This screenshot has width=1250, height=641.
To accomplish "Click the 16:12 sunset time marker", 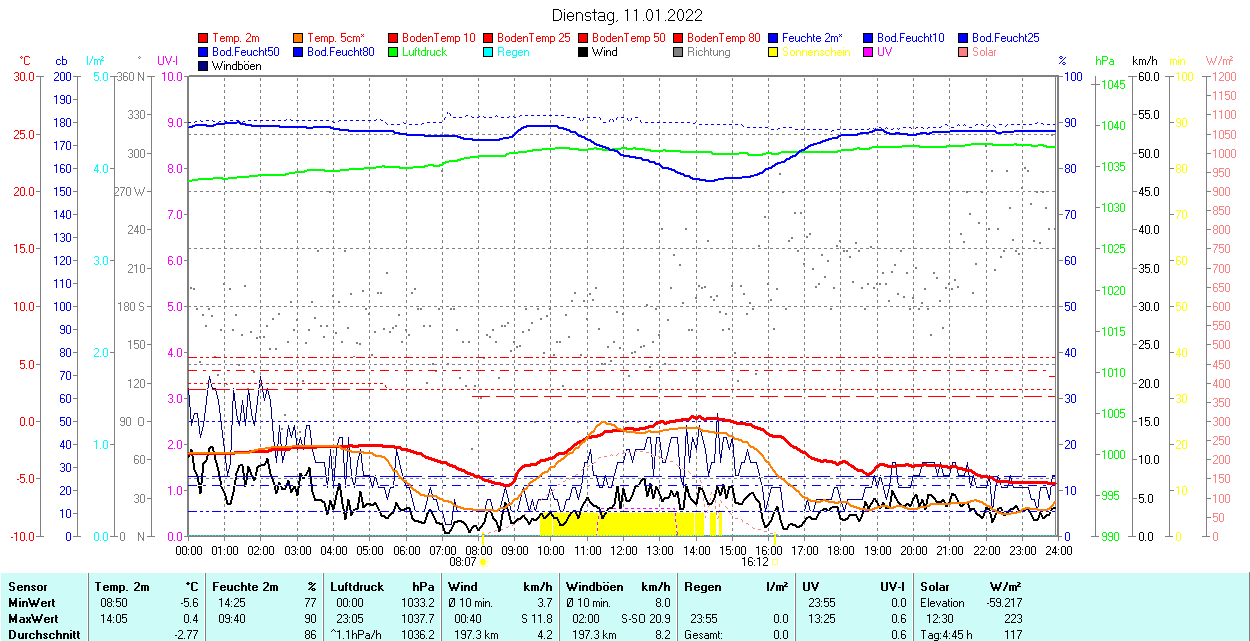I will click(754, 562).
